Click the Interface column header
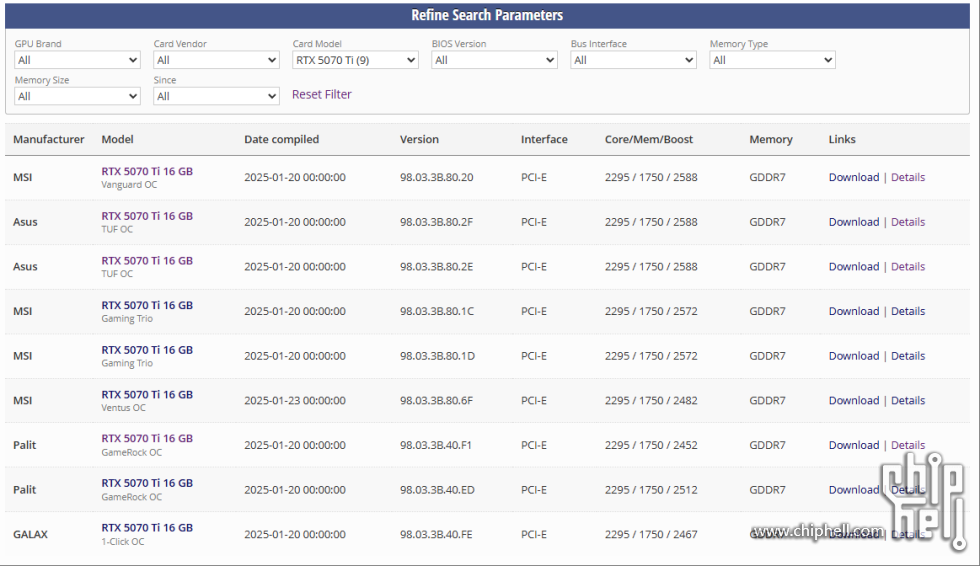Viewport: 980px width, 566px height. coord(544,139)
